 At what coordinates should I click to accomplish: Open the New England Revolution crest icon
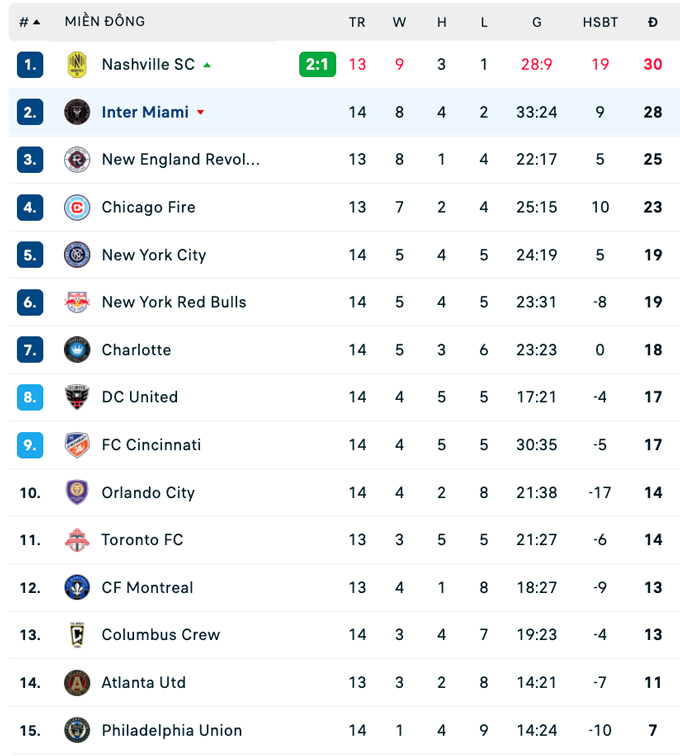point(77,160)
